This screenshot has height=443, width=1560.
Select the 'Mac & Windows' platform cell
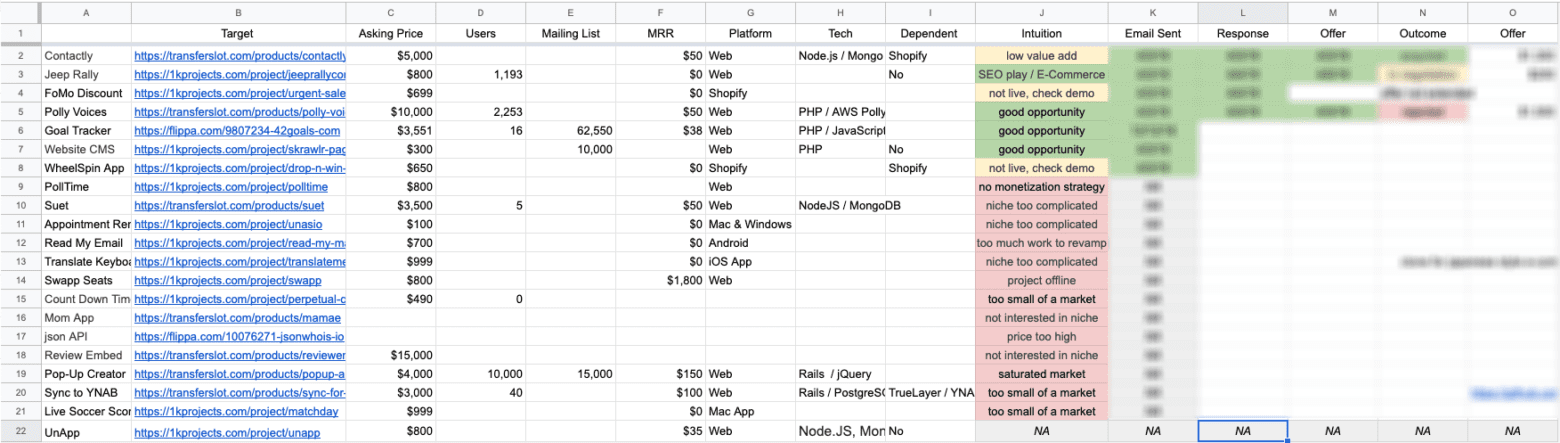[x=750, y=224]
